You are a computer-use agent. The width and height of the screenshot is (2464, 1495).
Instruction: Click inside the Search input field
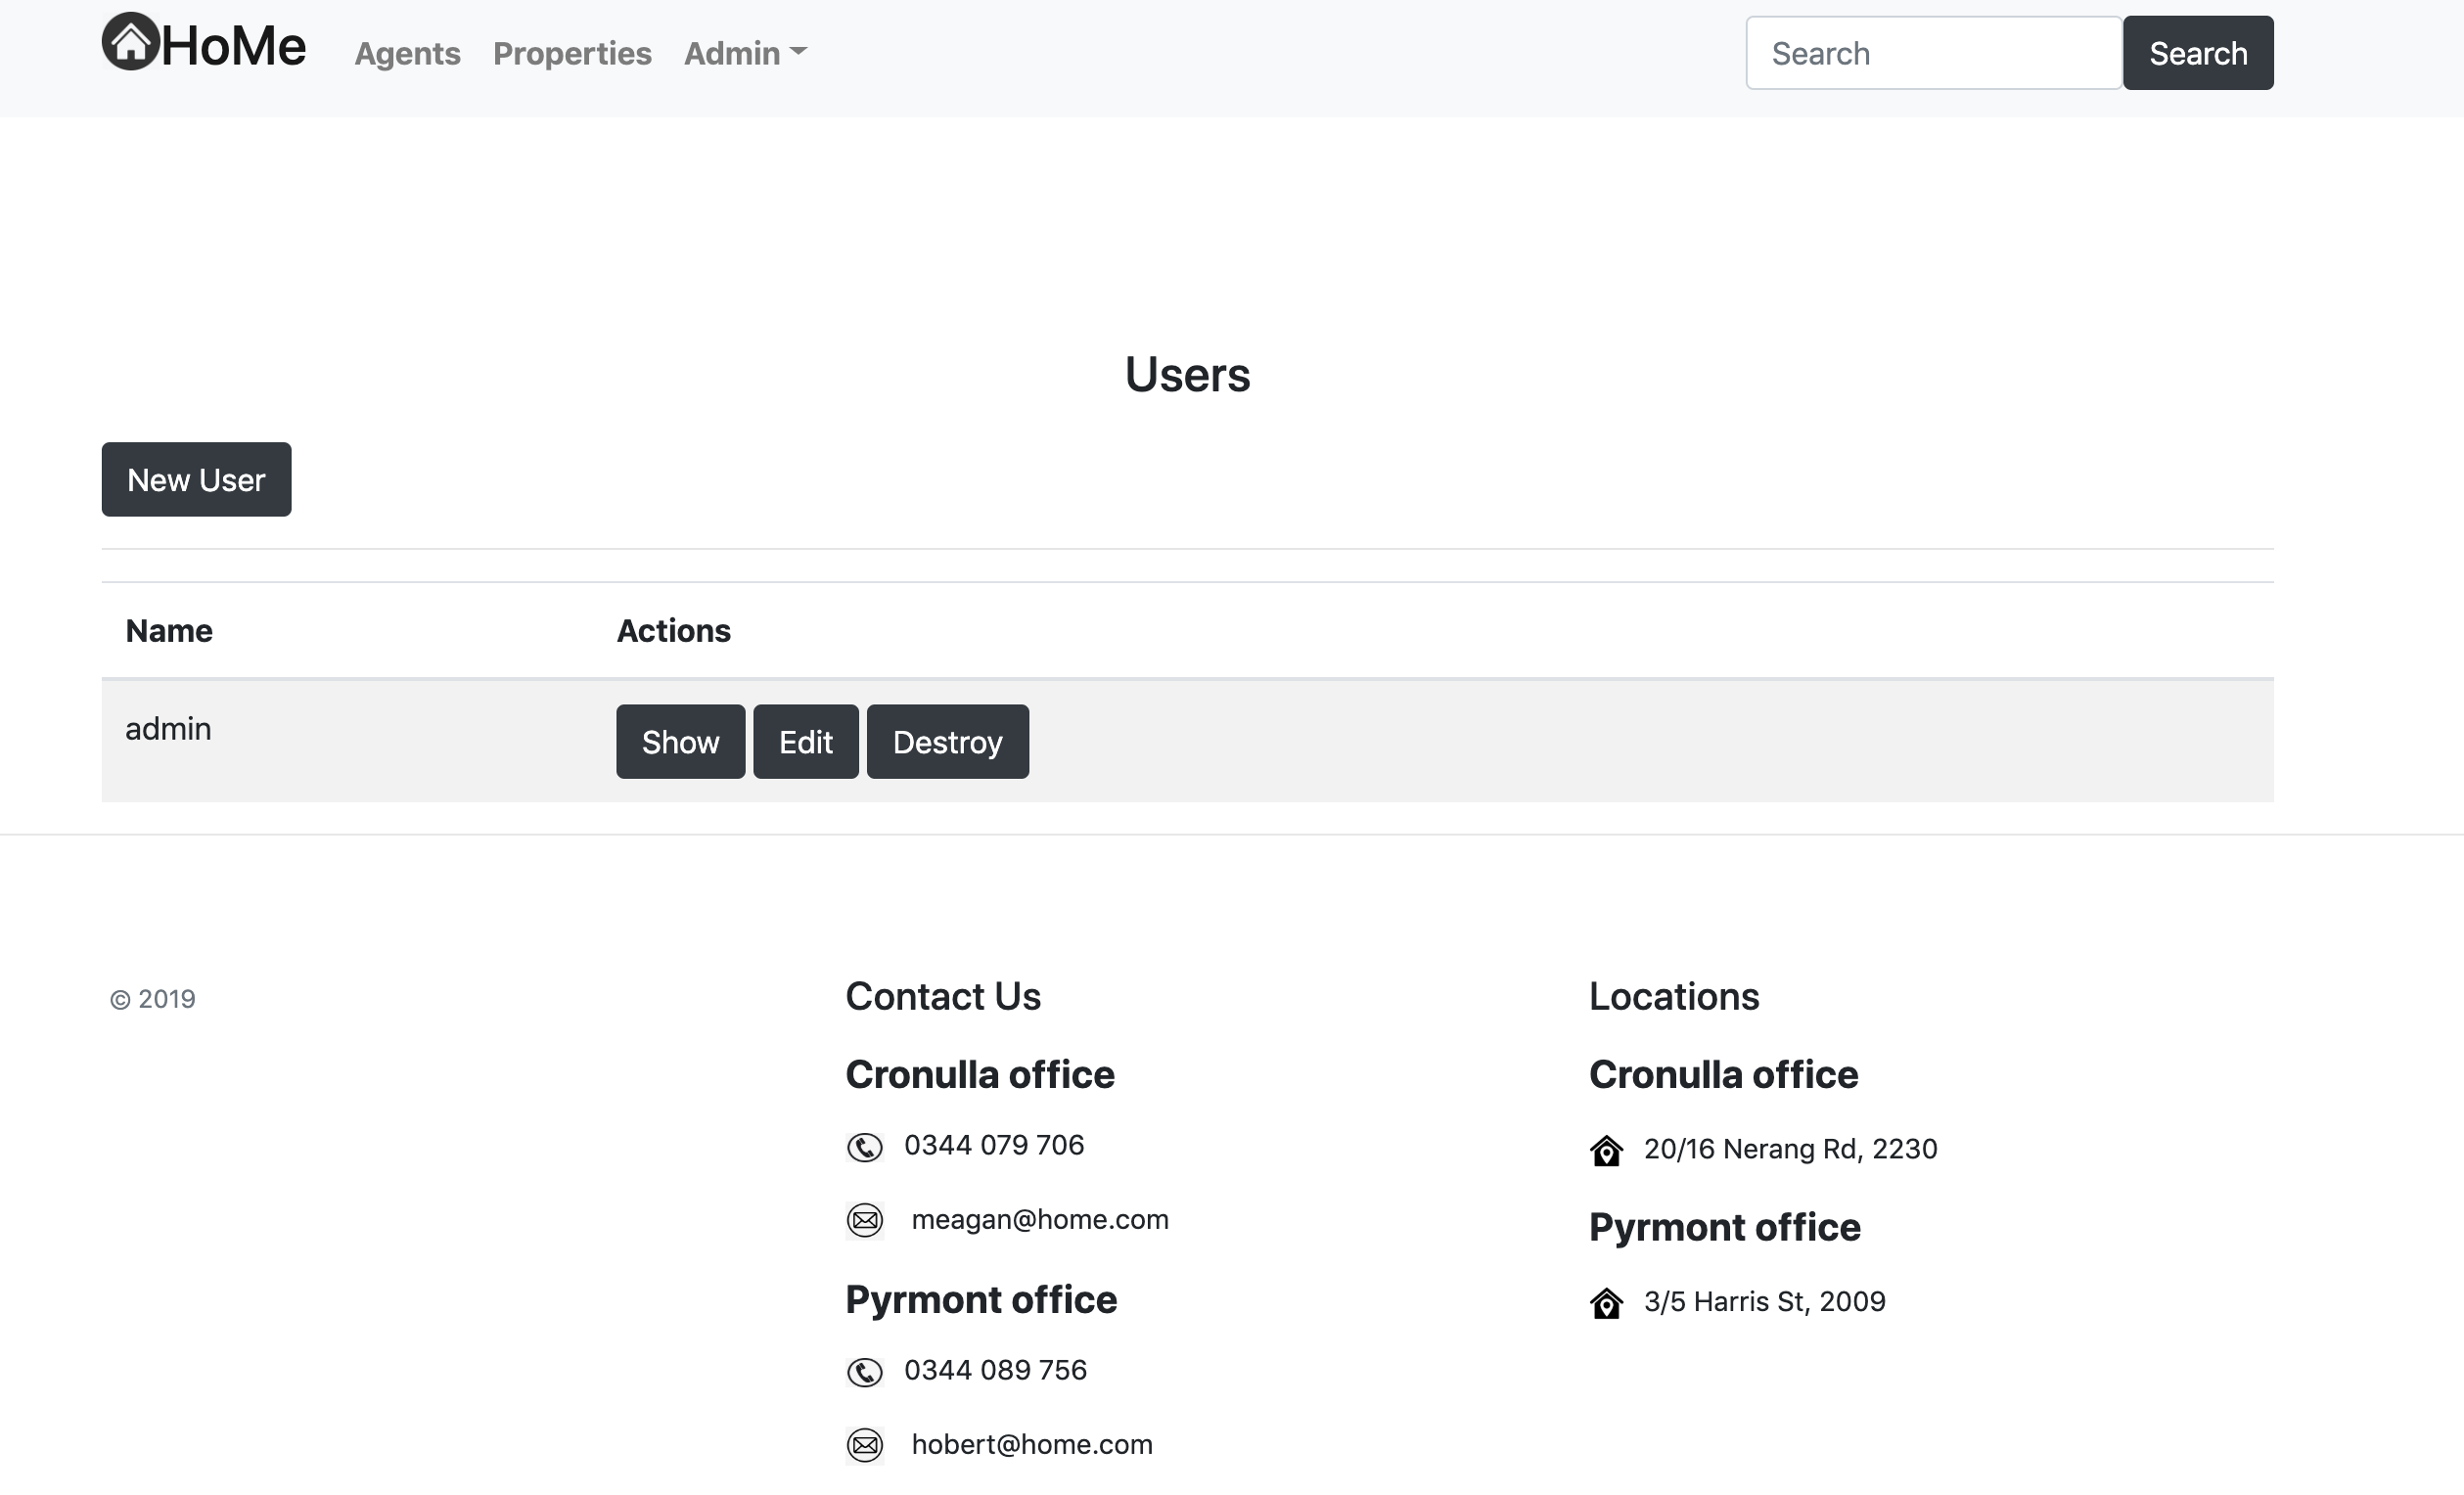pyautogui.click(x=1933, y=52)
